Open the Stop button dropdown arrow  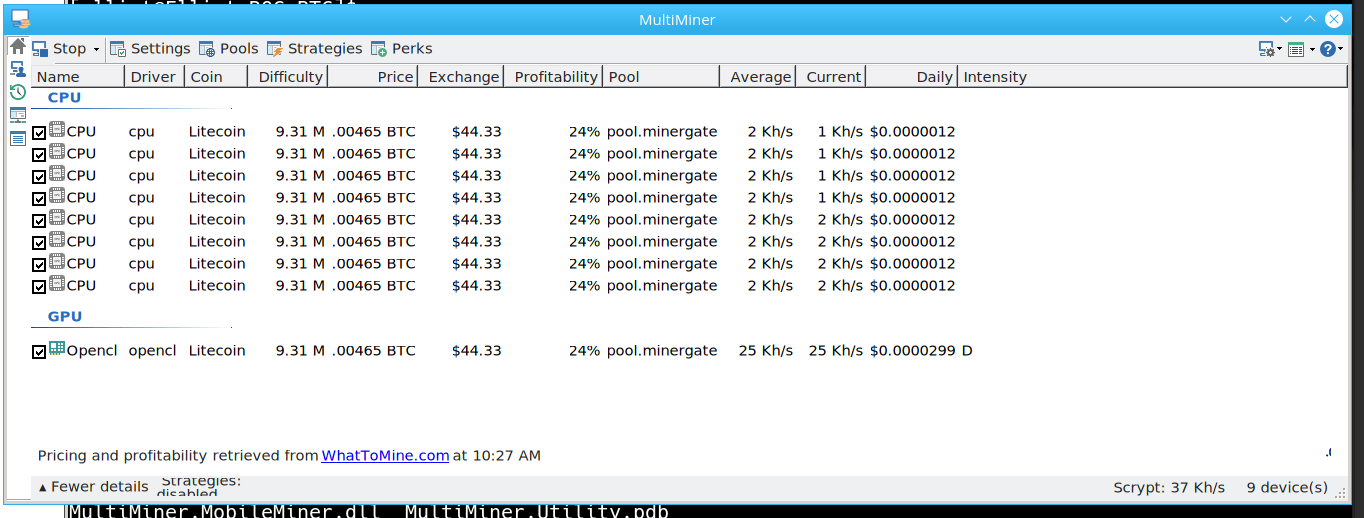[96, 49]
